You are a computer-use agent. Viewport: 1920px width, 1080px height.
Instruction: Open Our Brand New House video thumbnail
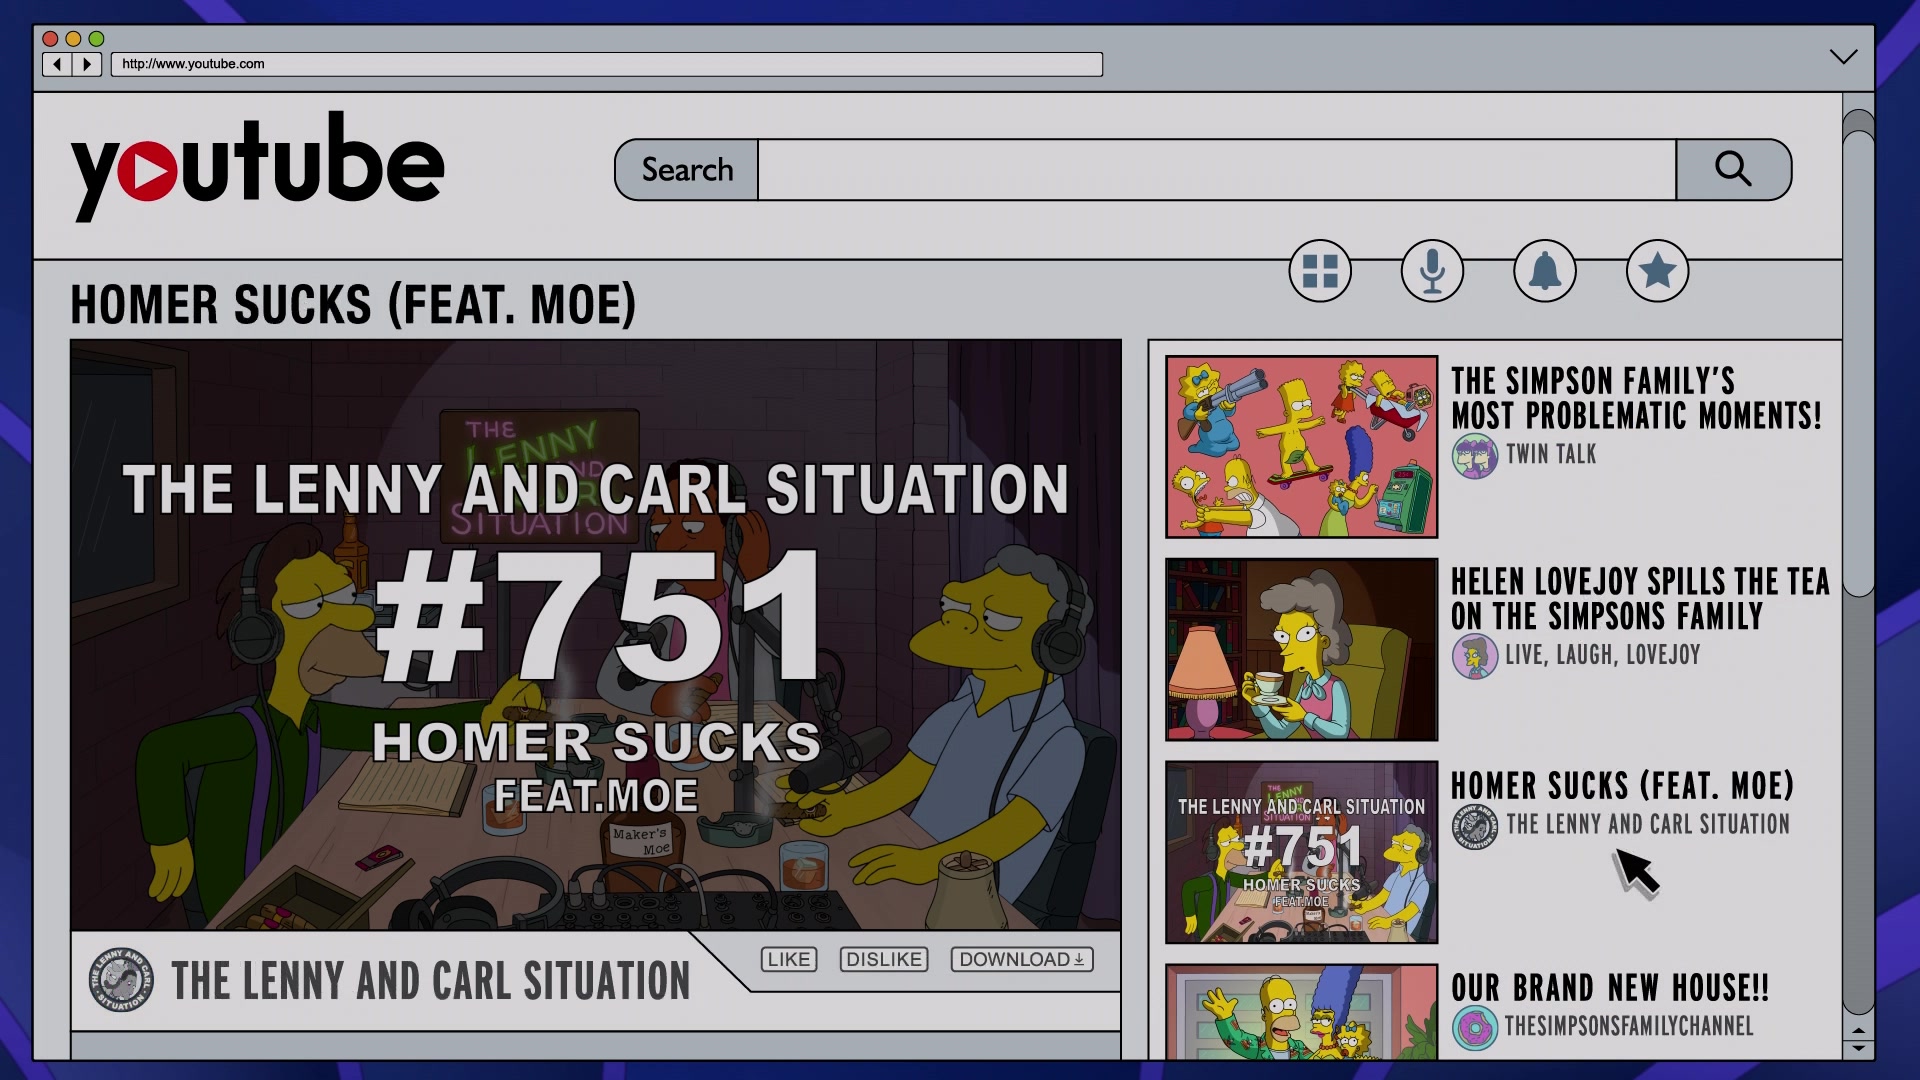click(x=1301, y=1011)
